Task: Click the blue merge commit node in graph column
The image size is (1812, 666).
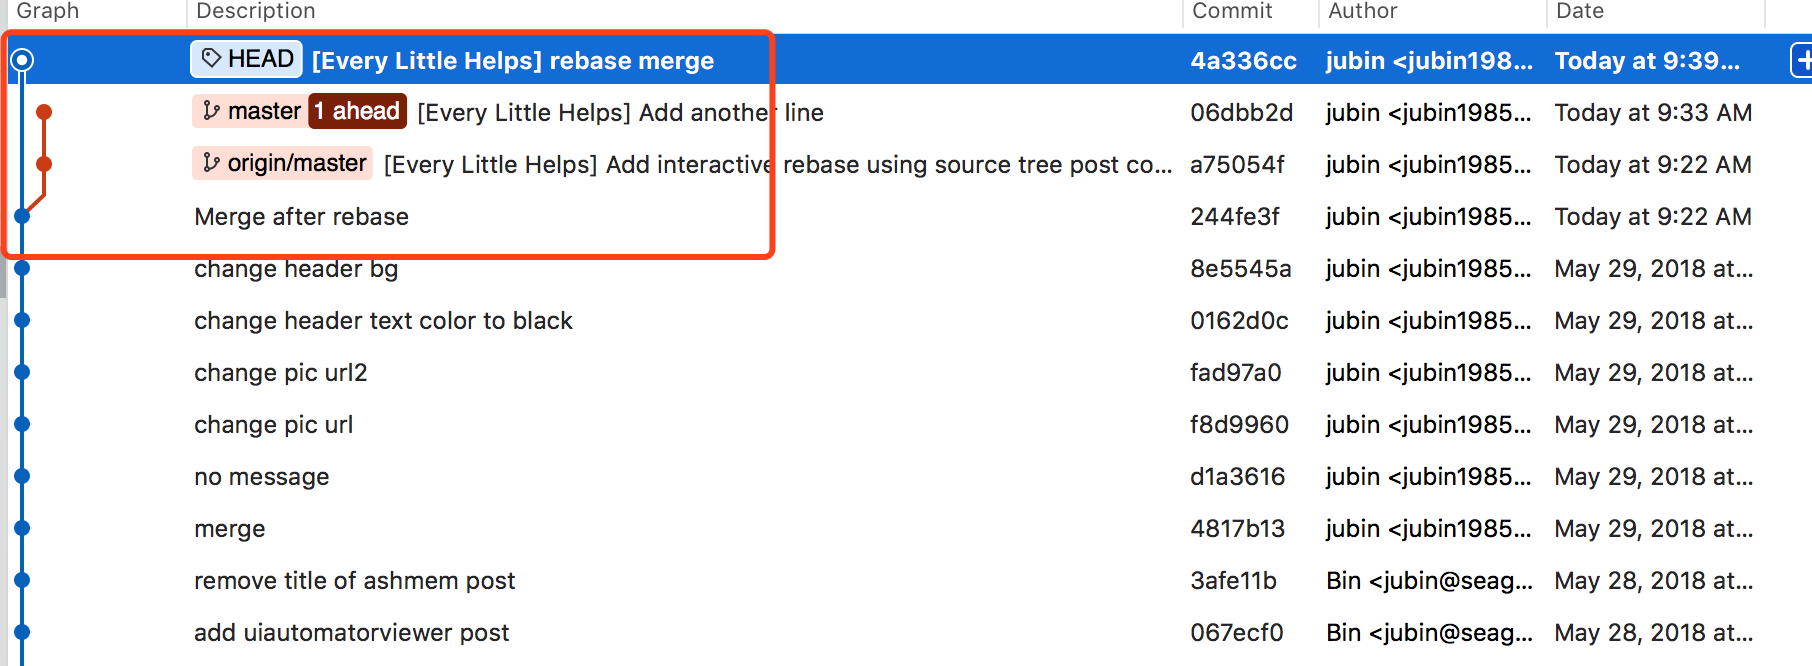Action: coord(21,216)
